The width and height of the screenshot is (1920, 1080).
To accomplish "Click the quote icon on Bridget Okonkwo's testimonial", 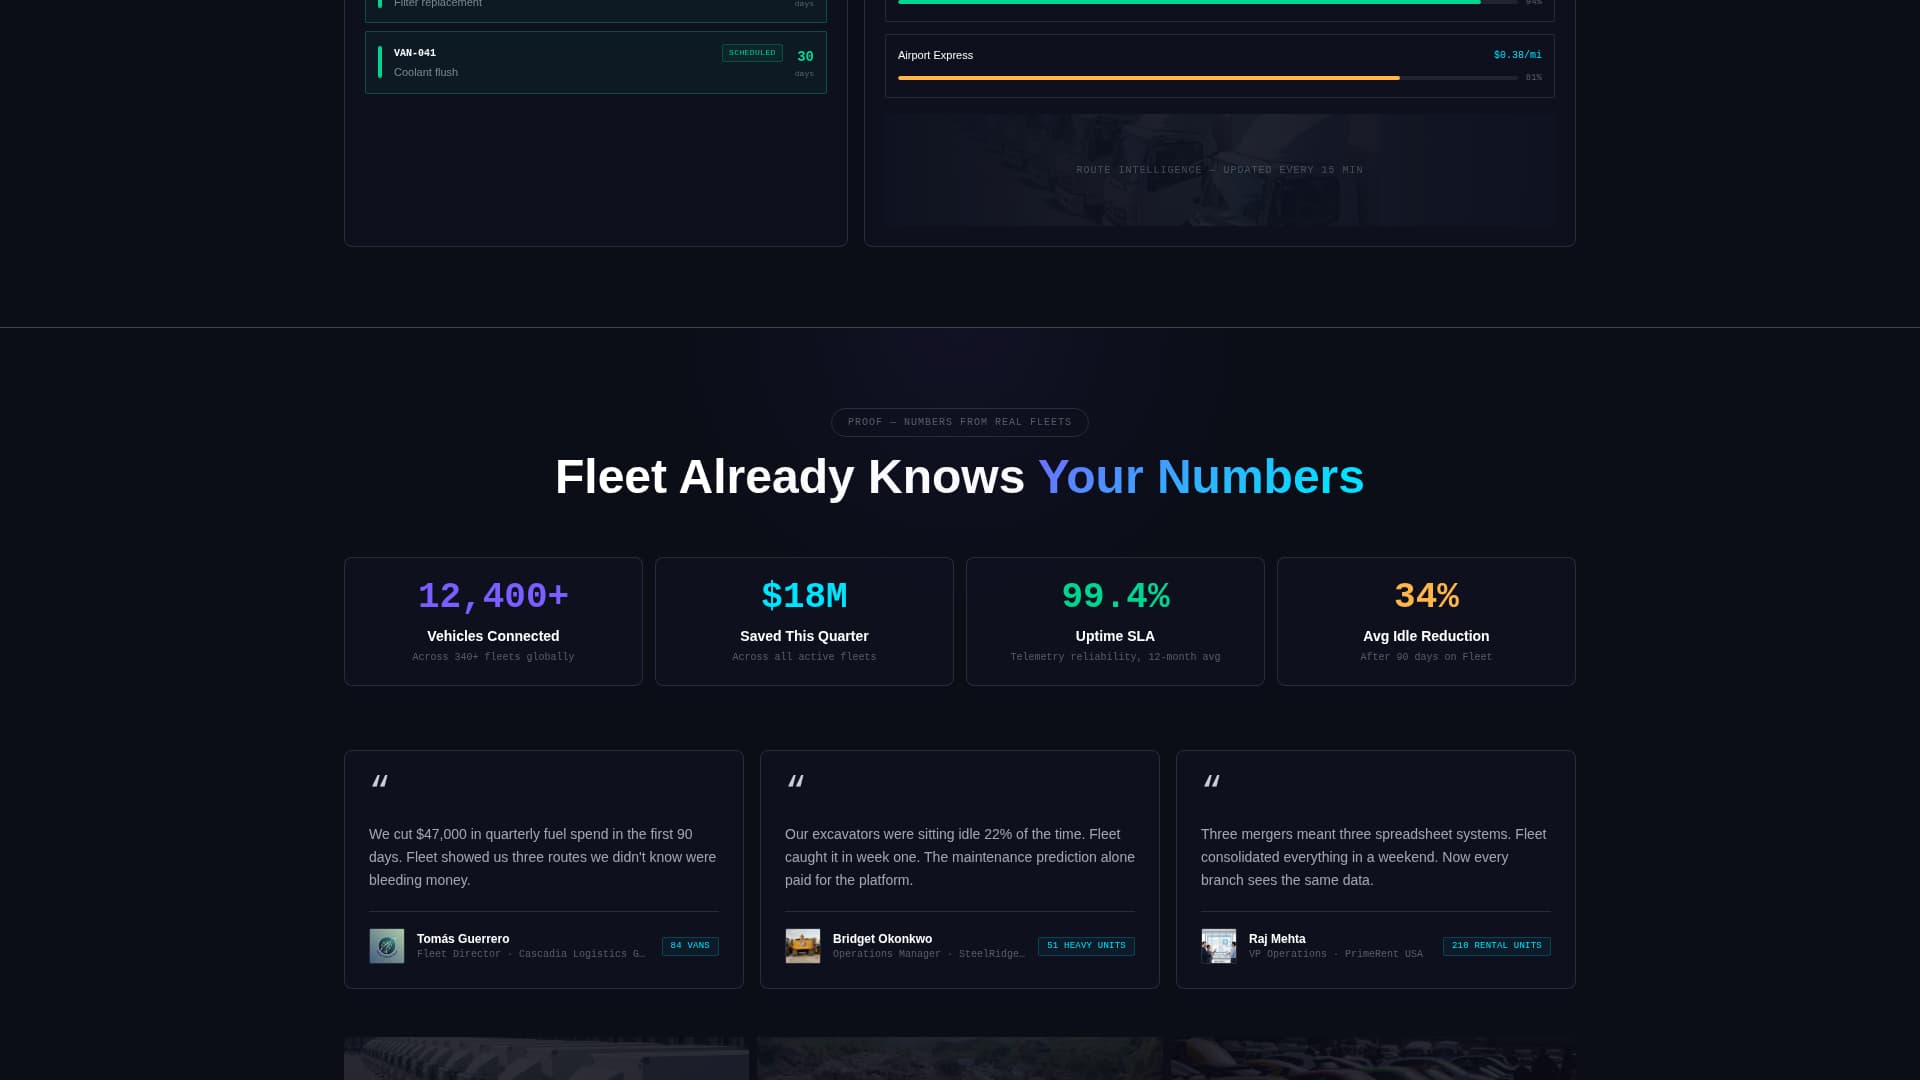I will (797, 782).
